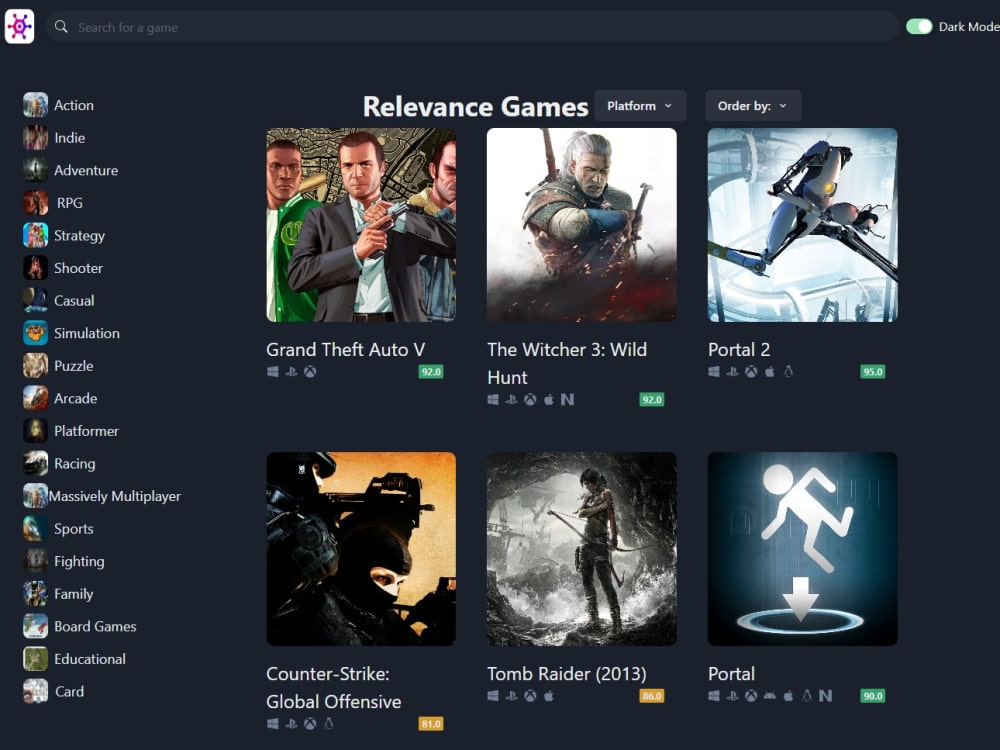The height and width of the screenshot is (750, 1000).
Task: Click The Witcher 3: Wild Hunt title
Action: point(567,364)
